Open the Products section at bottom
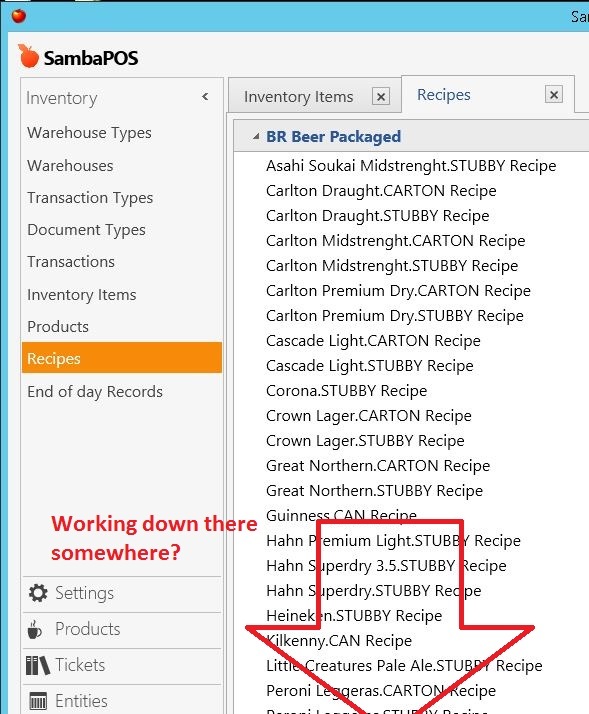Viewport: 589px width, 714px height. (122, 629)
